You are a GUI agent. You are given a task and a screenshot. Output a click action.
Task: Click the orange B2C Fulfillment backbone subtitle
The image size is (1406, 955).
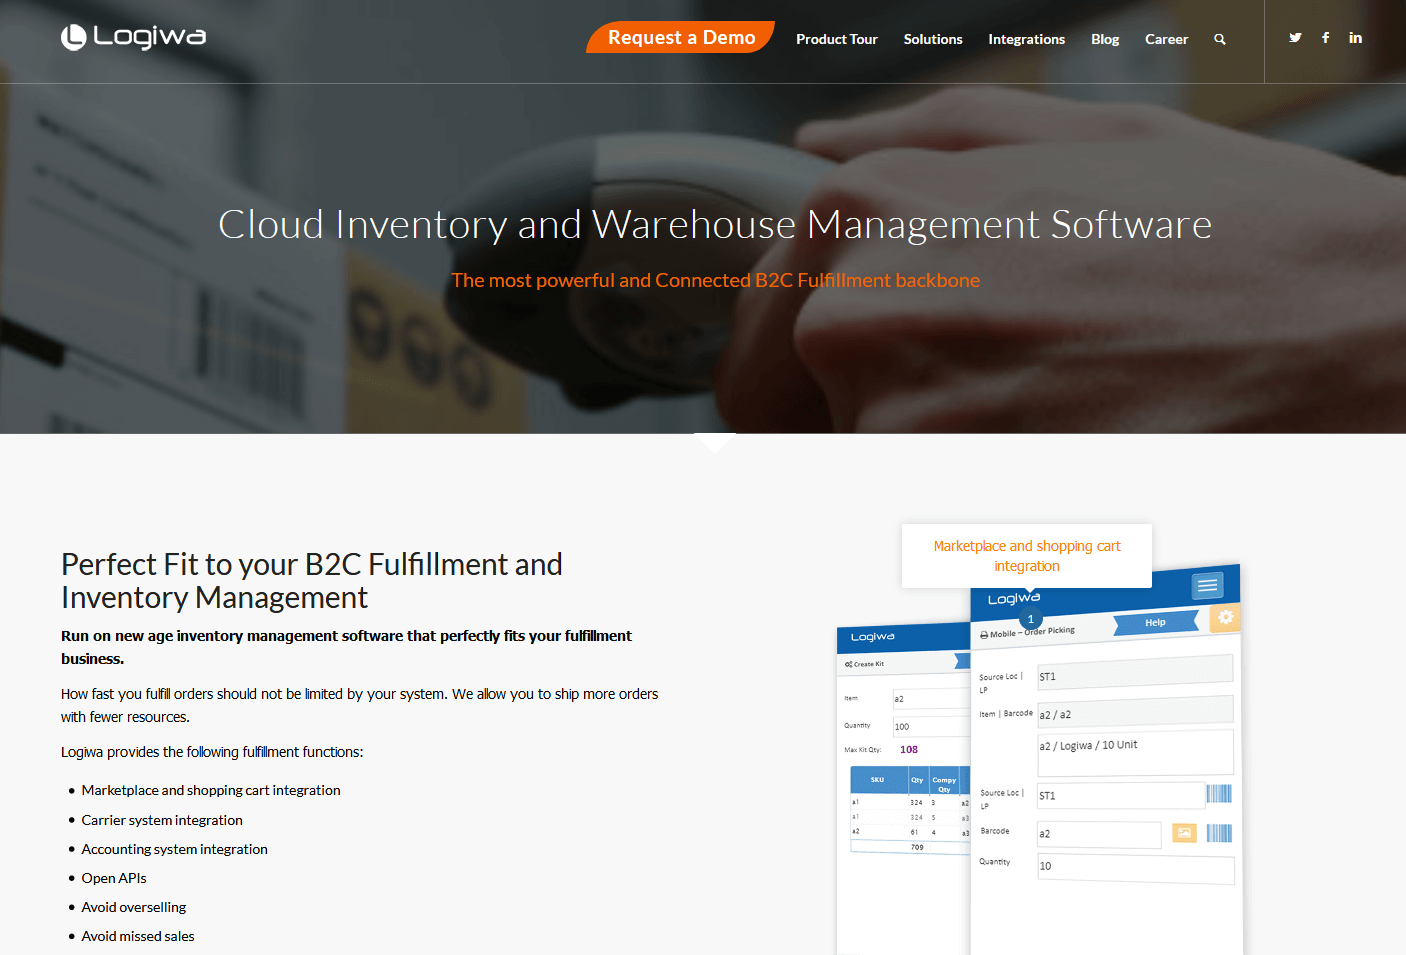click(715, 280)
